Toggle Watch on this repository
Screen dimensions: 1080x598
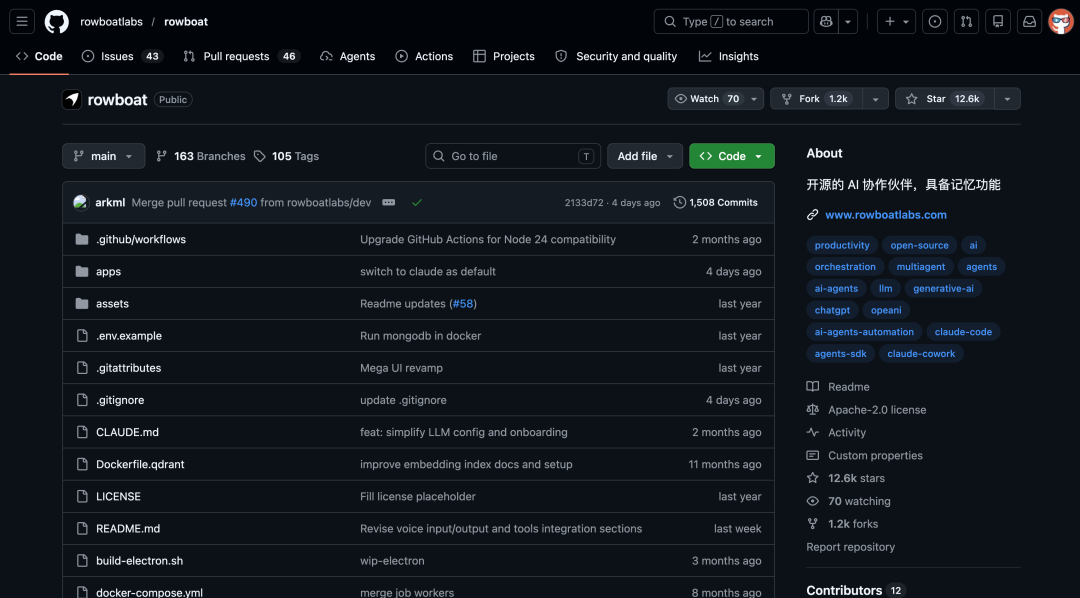[708, 99]
